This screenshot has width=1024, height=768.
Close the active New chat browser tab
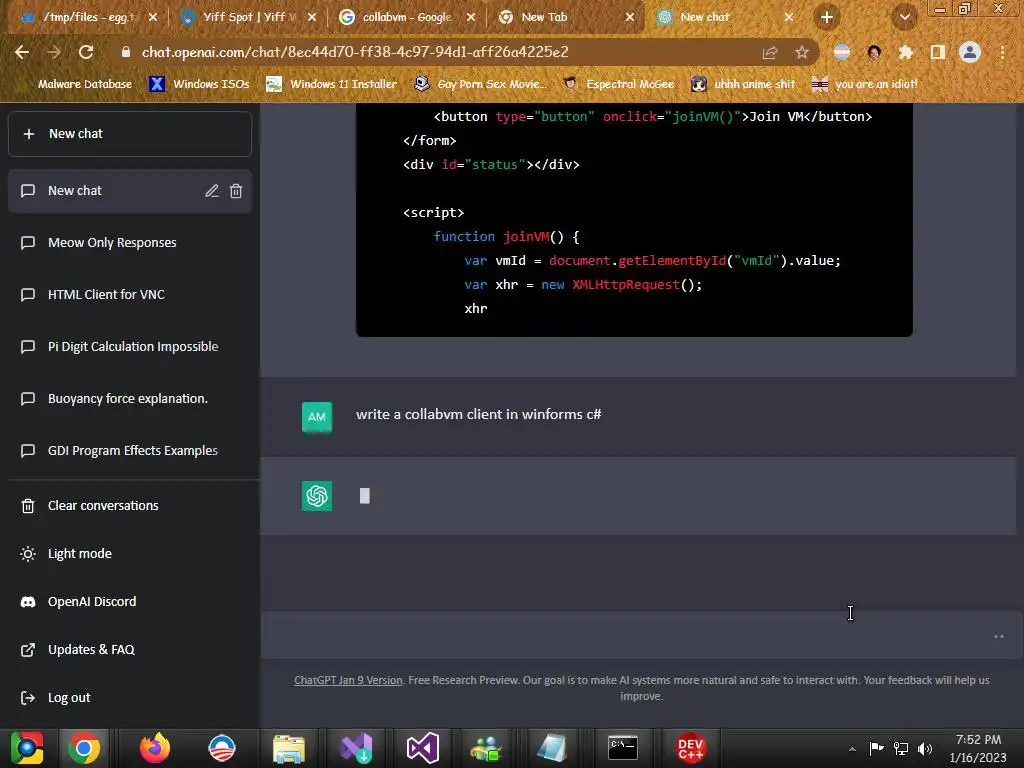(x=789, y=18)
